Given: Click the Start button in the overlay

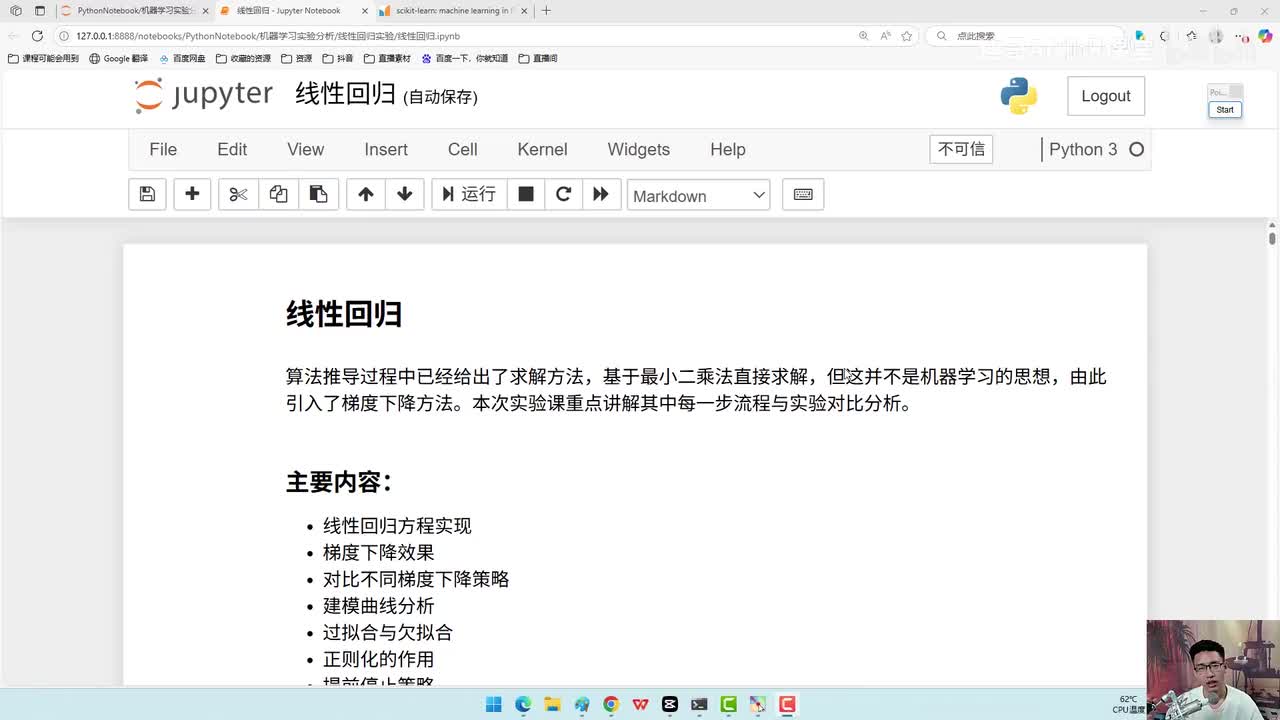Looking at the screenshot, I should (1225, 110).
